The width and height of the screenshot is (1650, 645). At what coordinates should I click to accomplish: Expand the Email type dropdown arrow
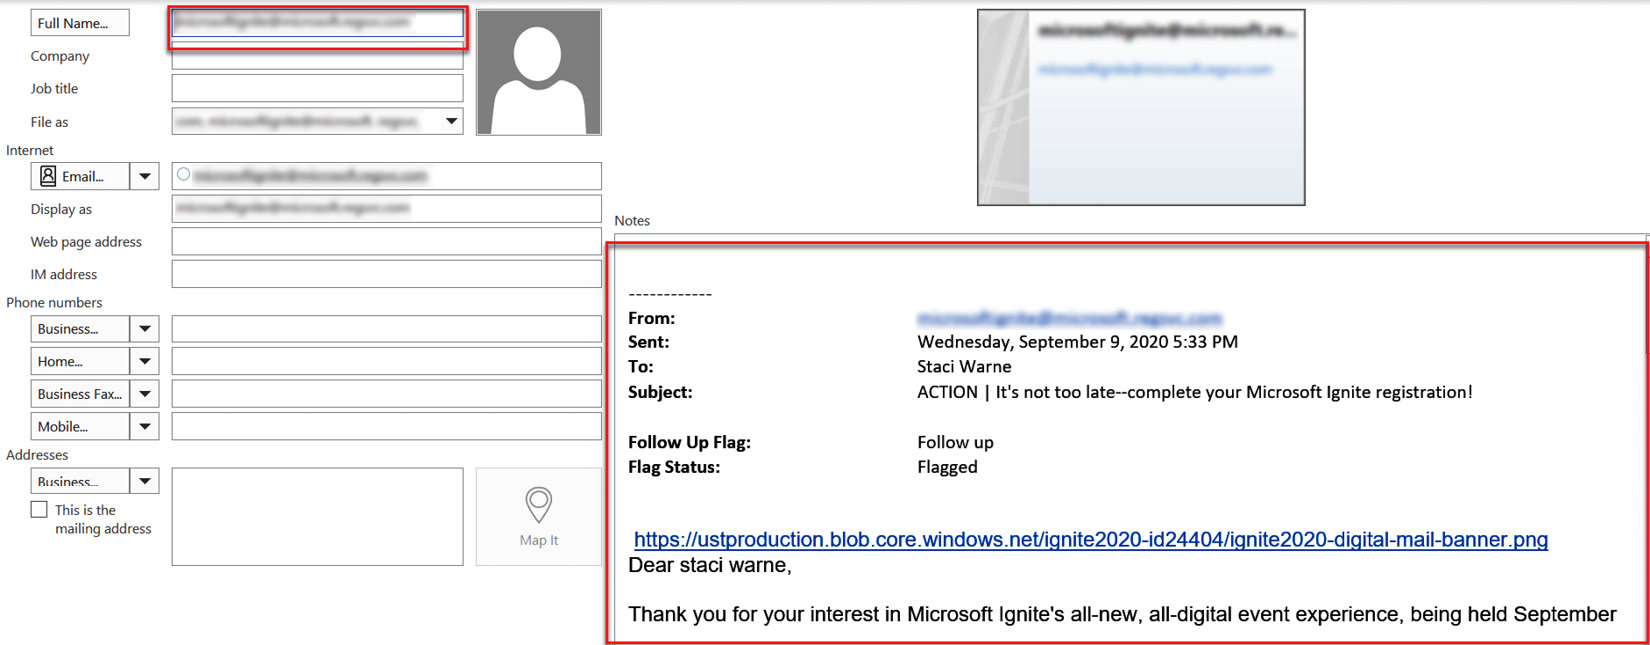point(145,176)
